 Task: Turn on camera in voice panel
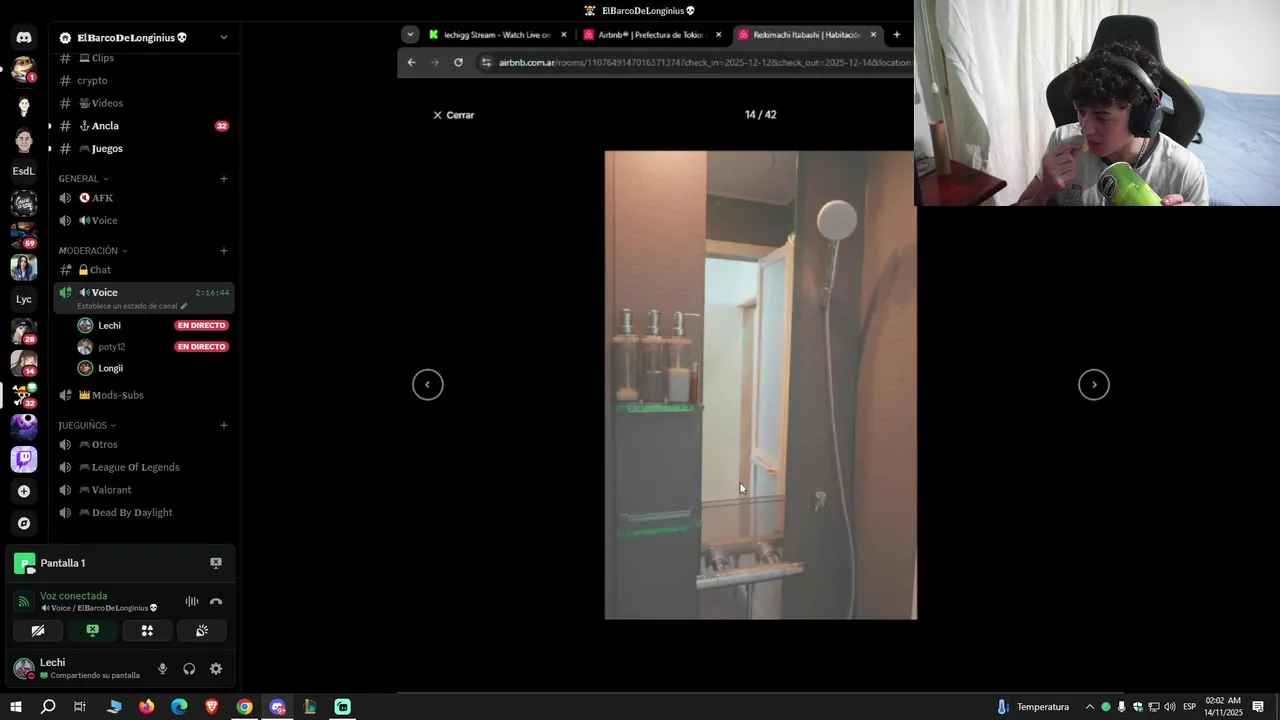coord(38,631)
